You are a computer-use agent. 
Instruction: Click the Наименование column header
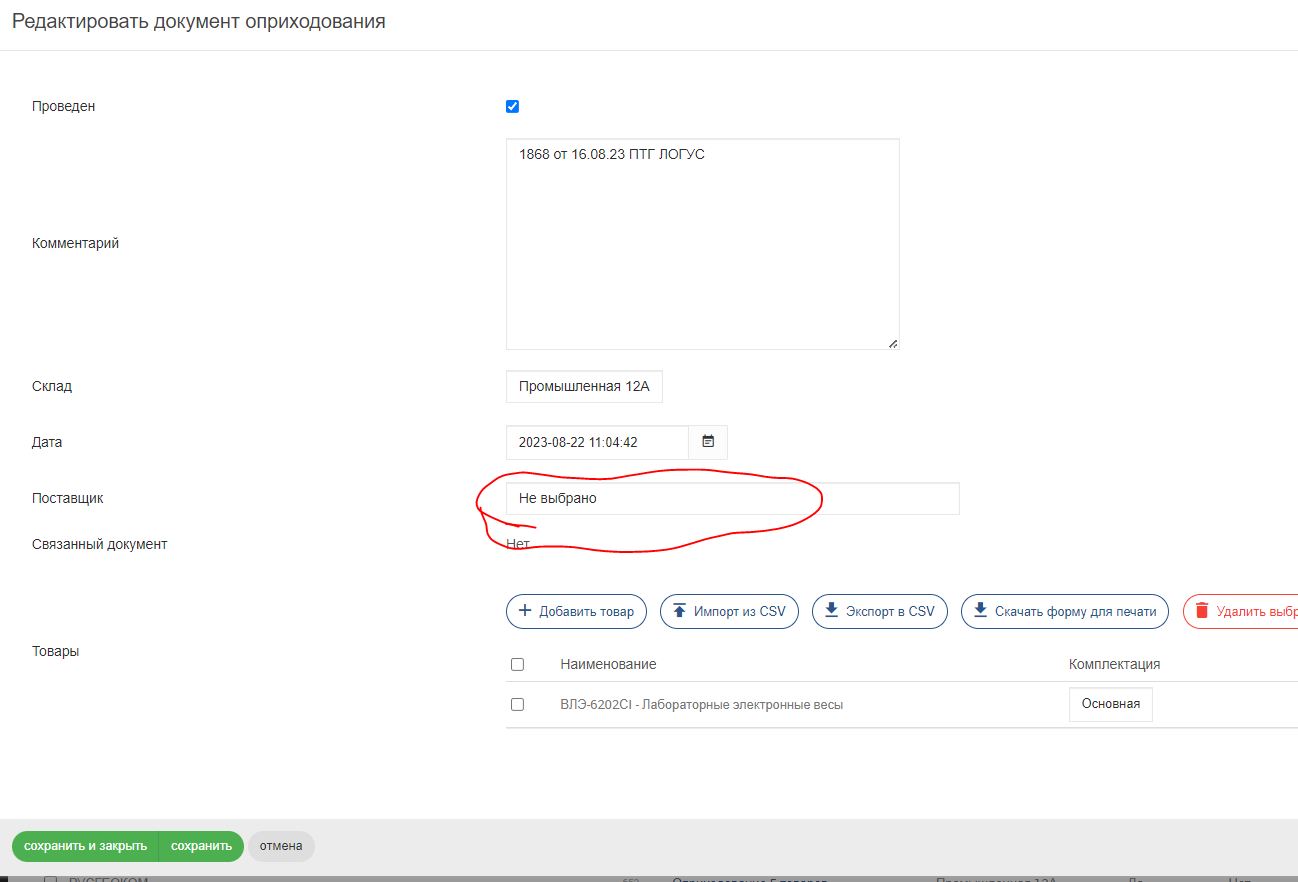pos(608,665)
